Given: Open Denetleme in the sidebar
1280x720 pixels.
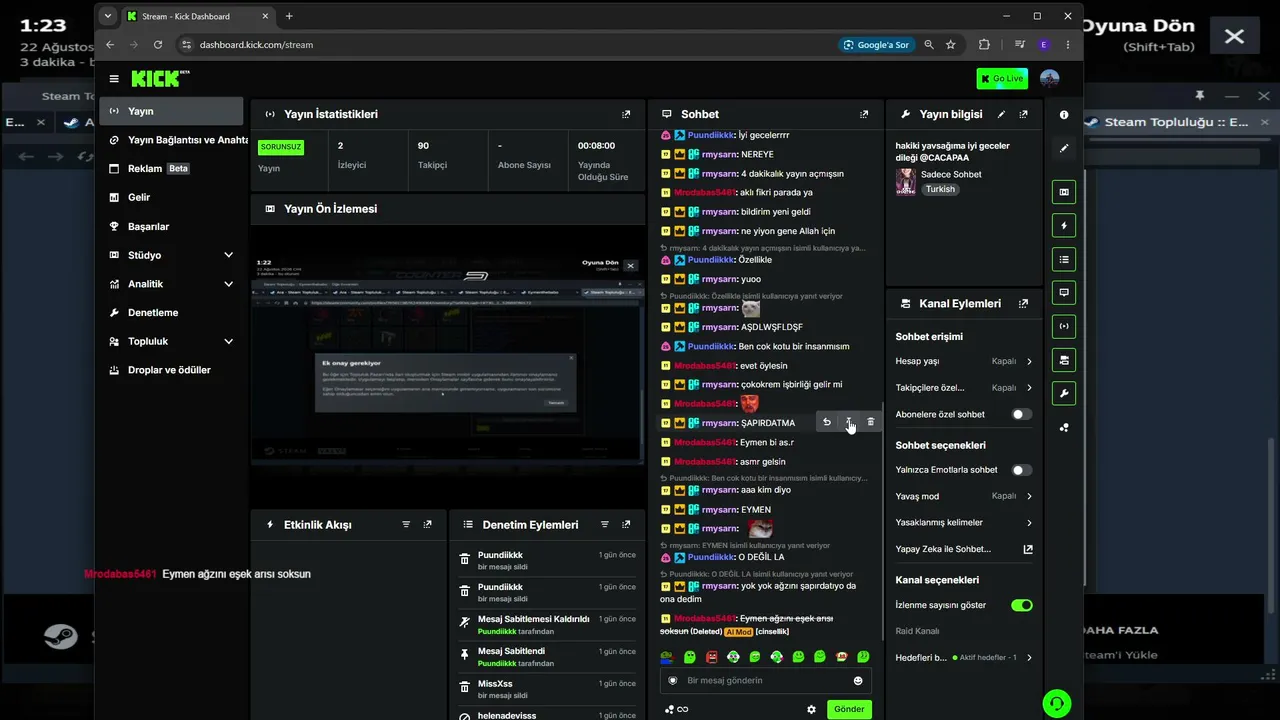Looking at the screenshot, I should coord(171,313).
